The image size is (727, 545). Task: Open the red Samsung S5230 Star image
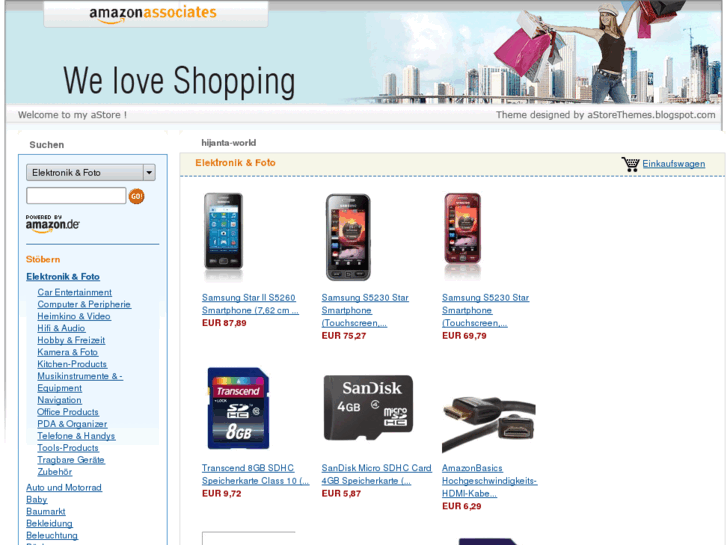[x=463, y=236]
